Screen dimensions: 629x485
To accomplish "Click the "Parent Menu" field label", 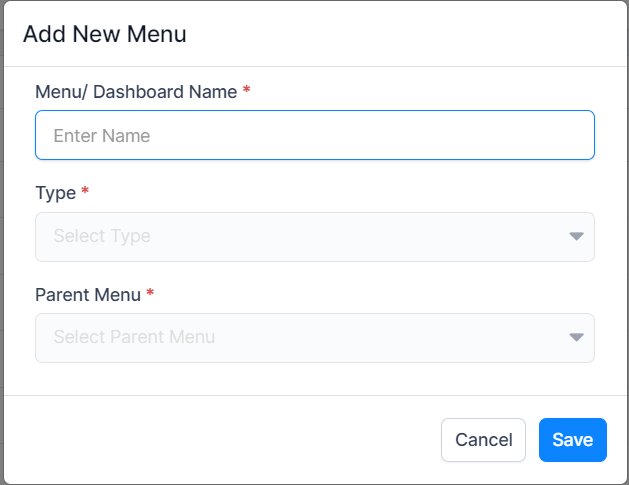I will click(88, 294).
